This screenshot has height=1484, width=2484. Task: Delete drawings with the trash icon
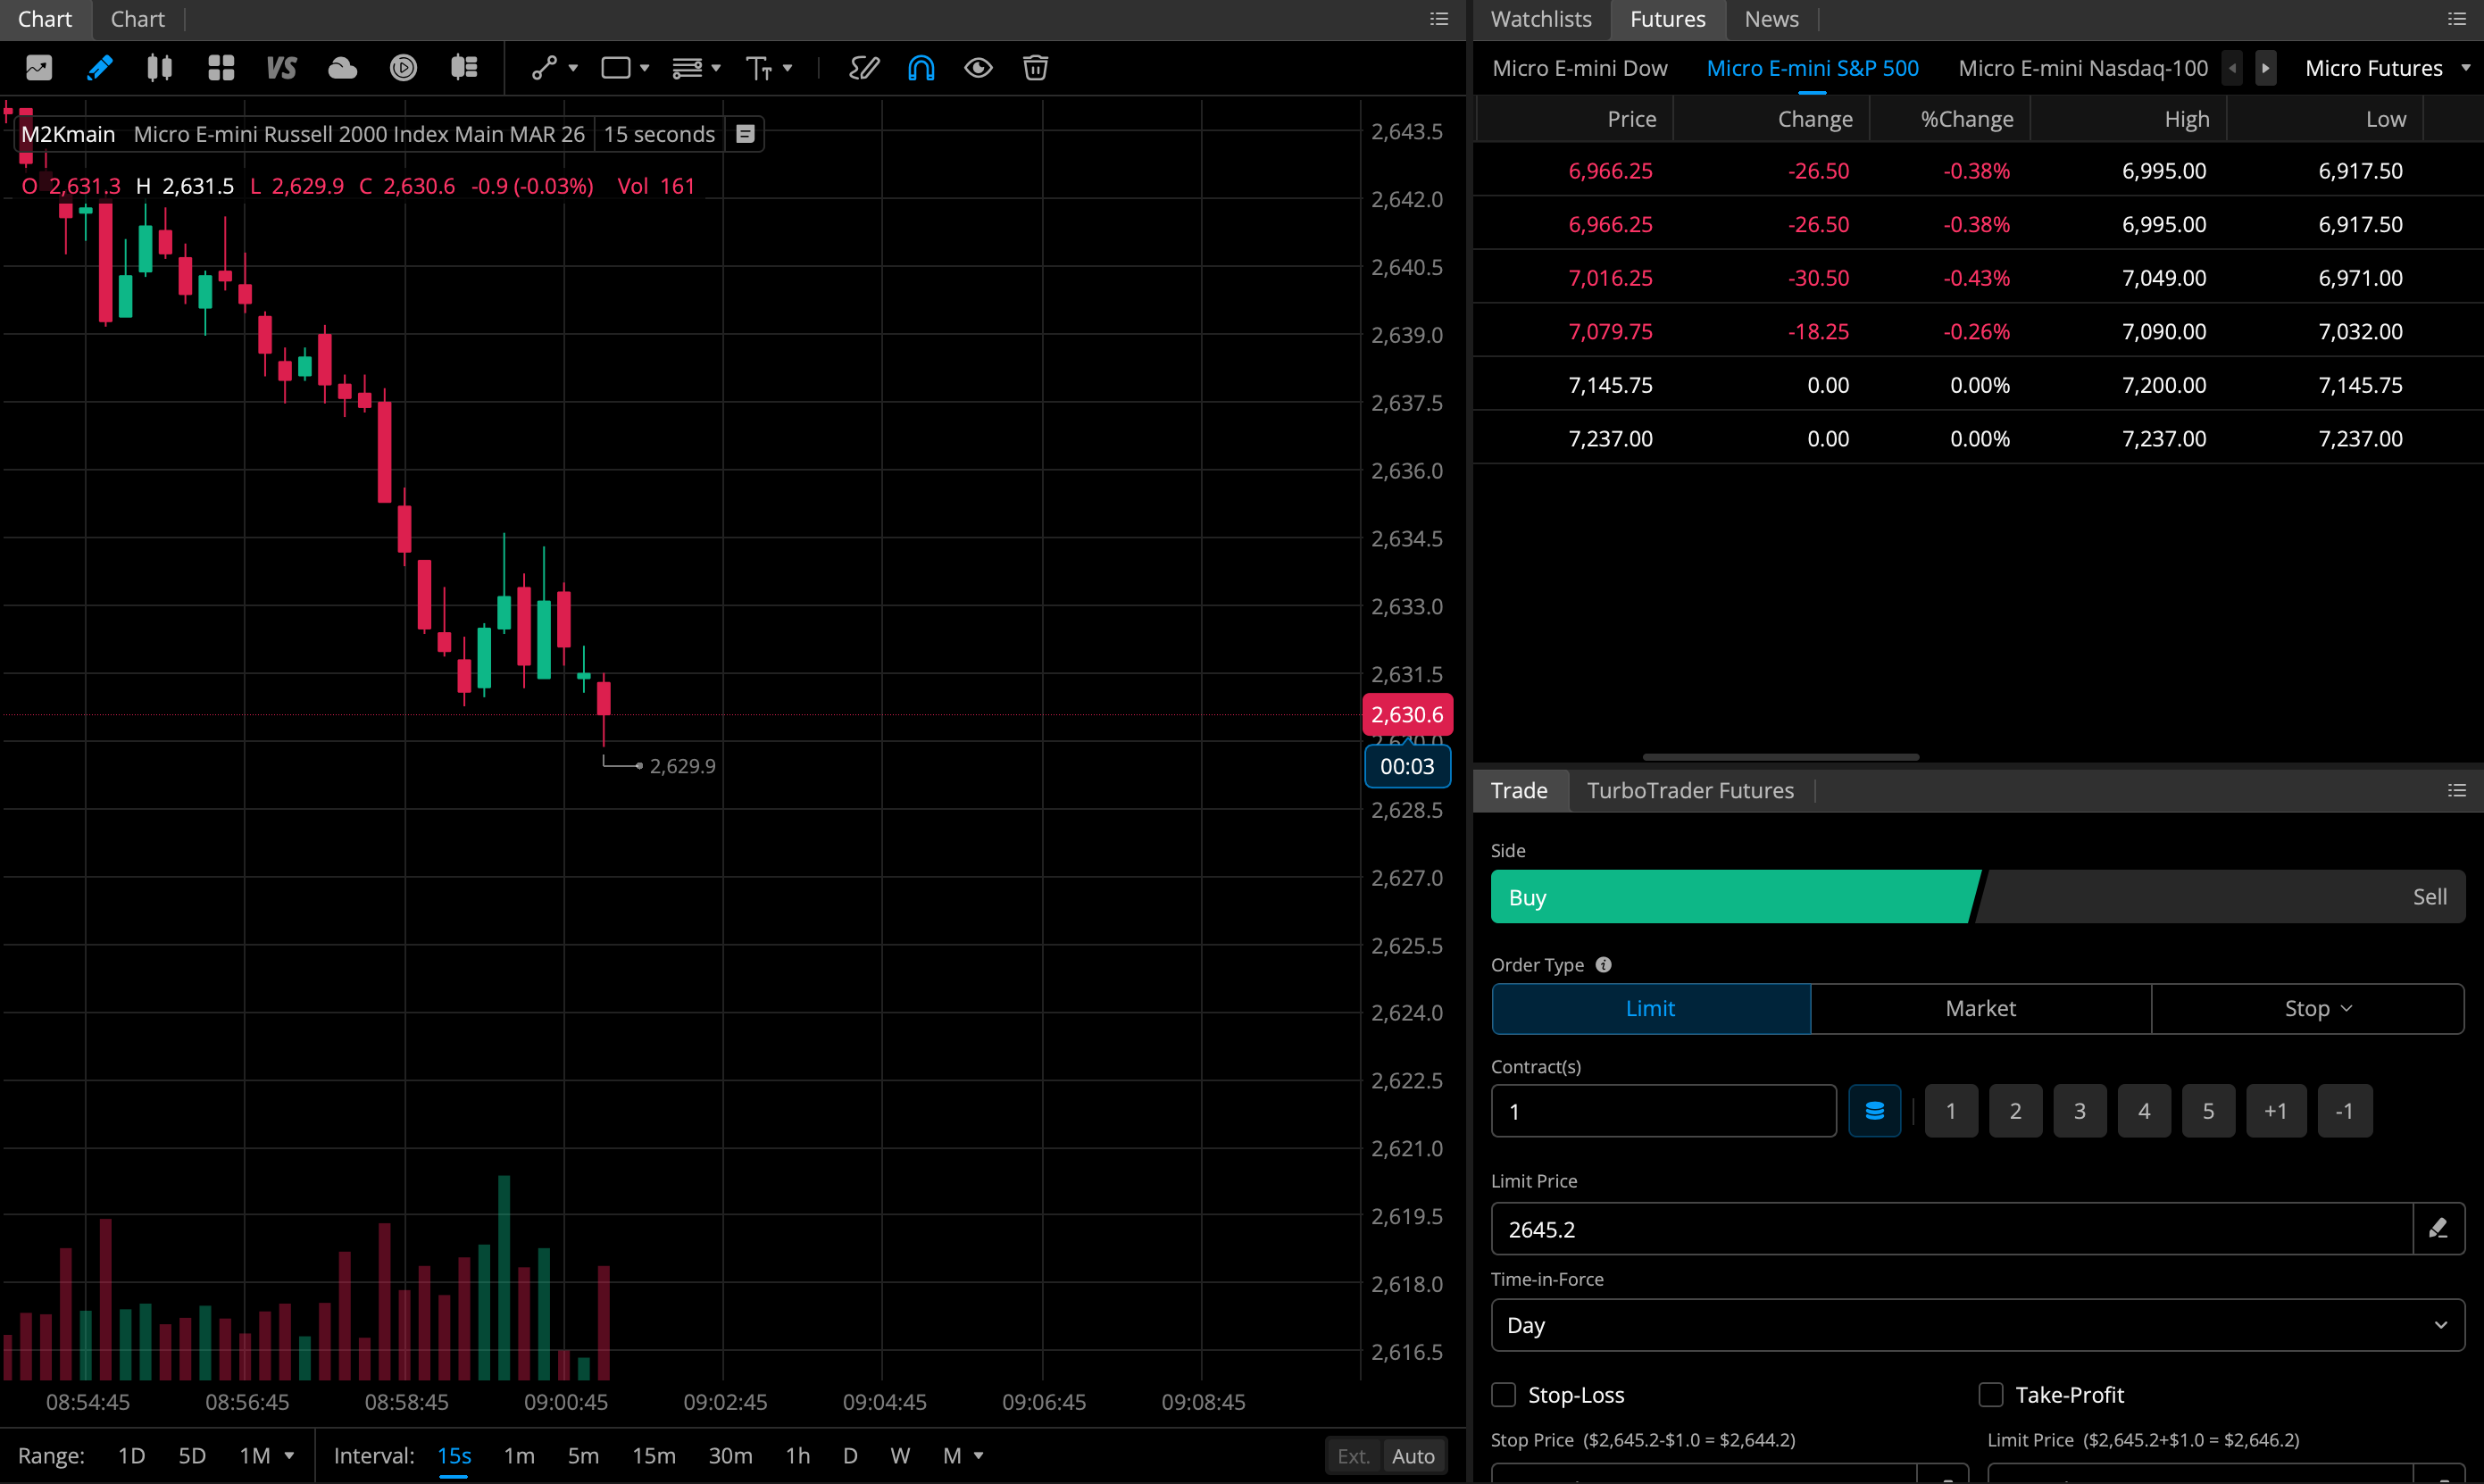(1035, 68)
